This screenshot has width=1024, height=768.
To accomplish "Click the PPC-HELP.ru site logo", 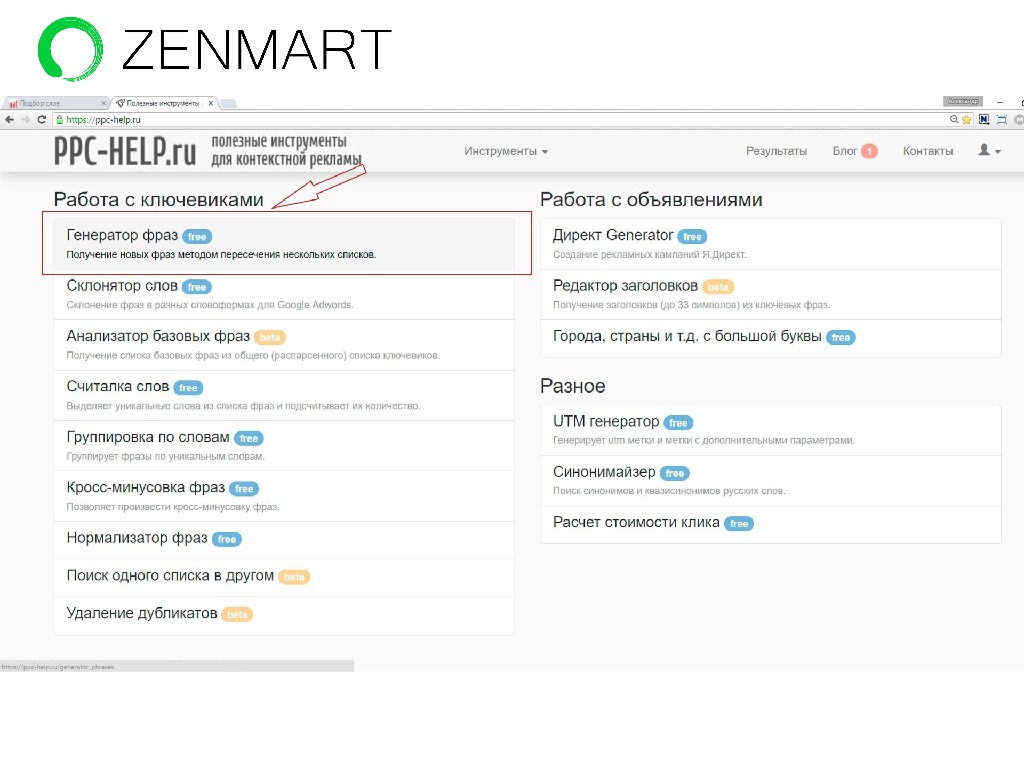I will pyautogui.click(x=125, y=151).
